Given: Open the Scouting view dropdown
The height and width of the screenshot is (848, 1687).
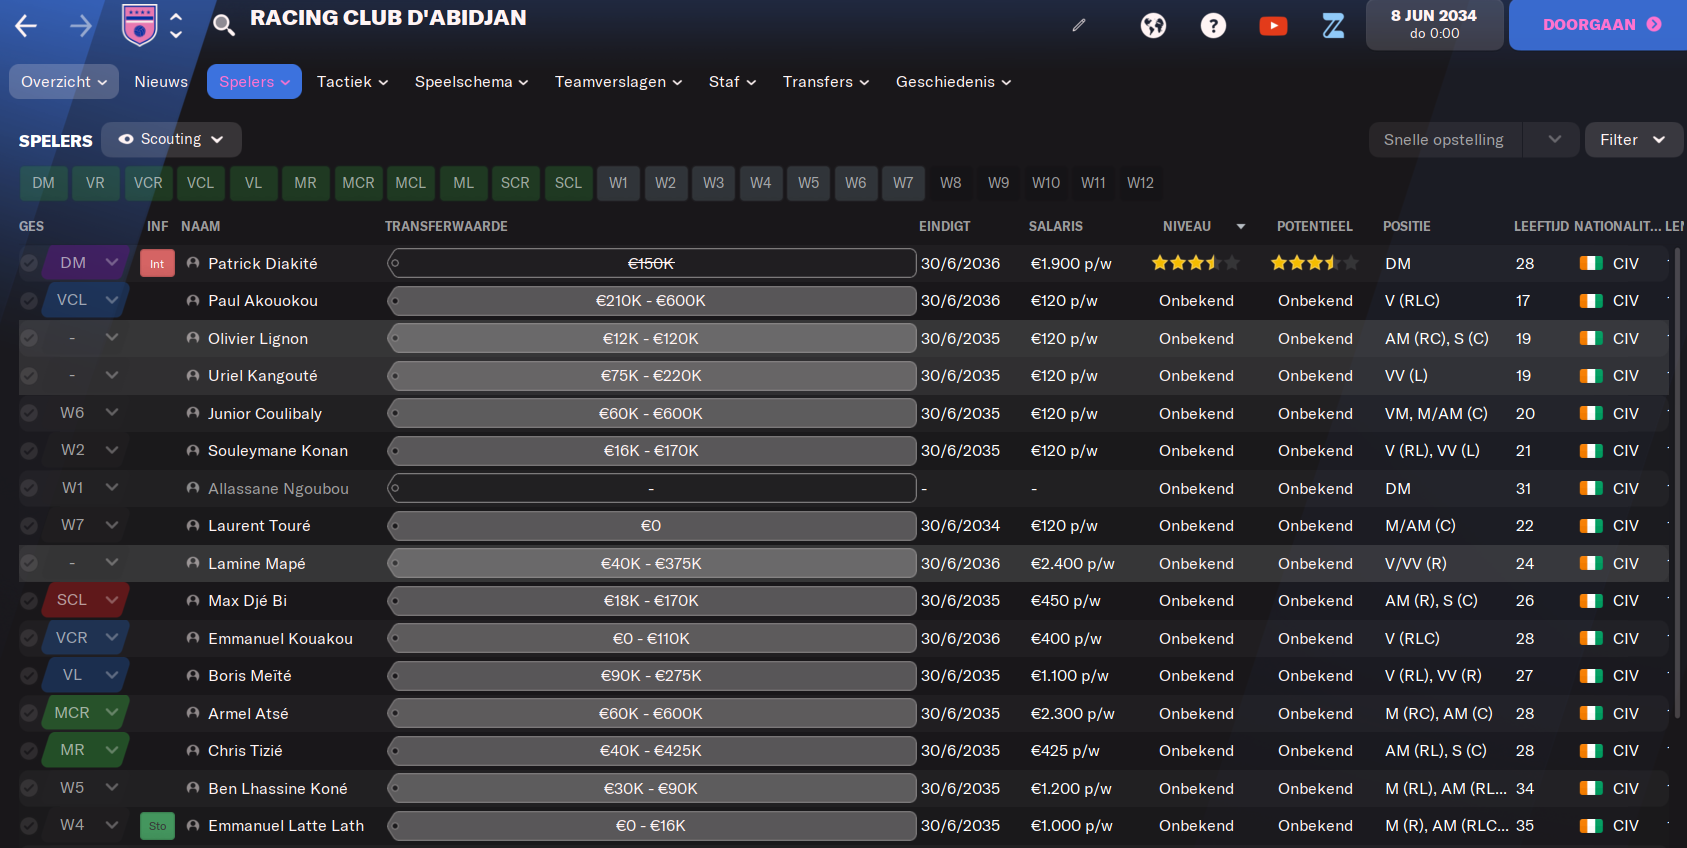Looking at the screenshot, I should click(x=171, y=139).
